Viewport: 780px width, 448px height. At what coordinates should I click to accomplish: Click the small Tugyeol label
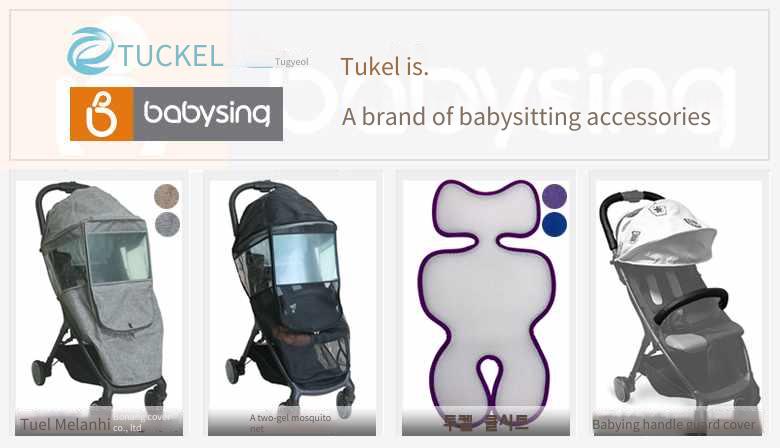292,62
